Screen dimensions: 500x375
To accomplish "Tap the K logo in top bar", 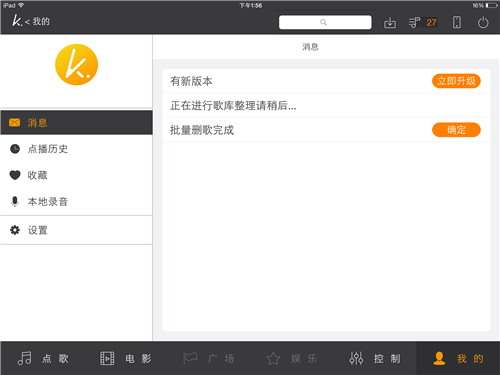I will click(x=17, y=21).
